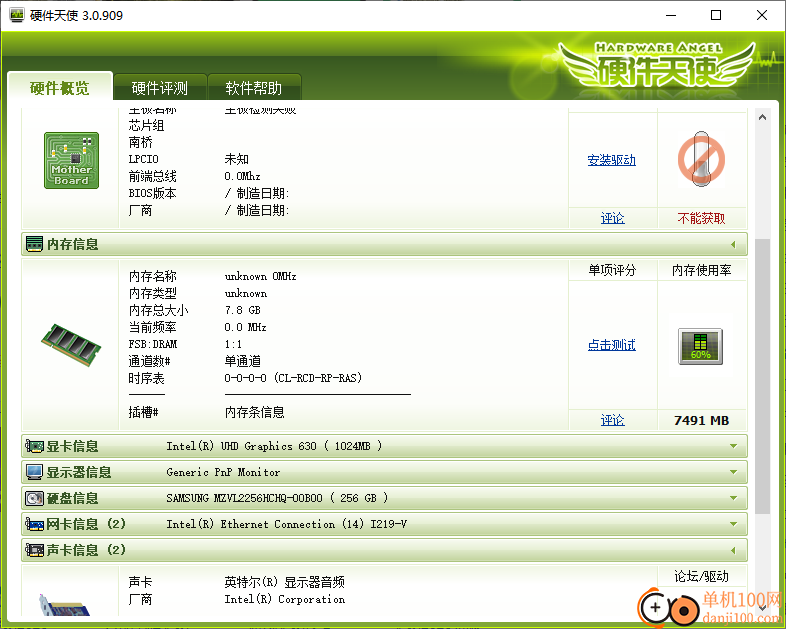This screenshot has height=629, width=786.
Task: Click the 7491 MB memory value
Action: (x=701, y=421)
